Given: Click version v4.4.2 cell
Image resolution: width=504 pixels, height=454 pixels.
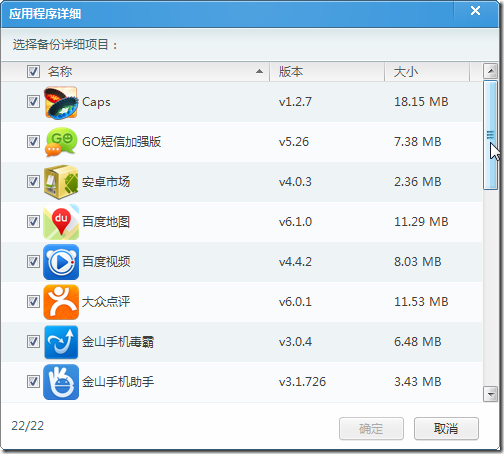Looking at the screenshot, I should pyautogui.click(x=295, y=262).
